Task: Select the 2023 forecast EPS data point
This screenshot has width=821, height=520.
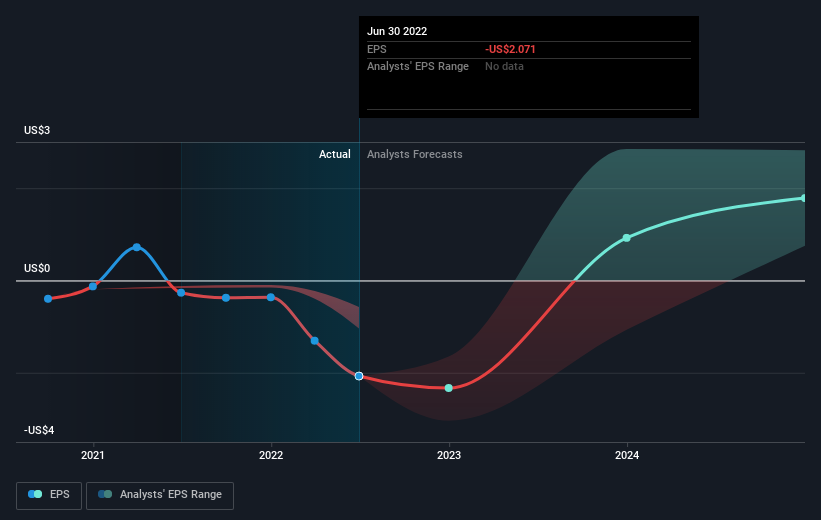Action: tap(449, 388)
